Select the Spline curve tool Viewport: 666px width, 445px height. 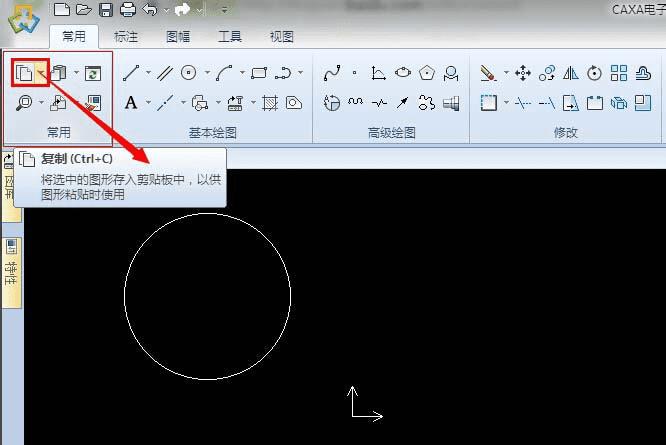click(332, 73)
